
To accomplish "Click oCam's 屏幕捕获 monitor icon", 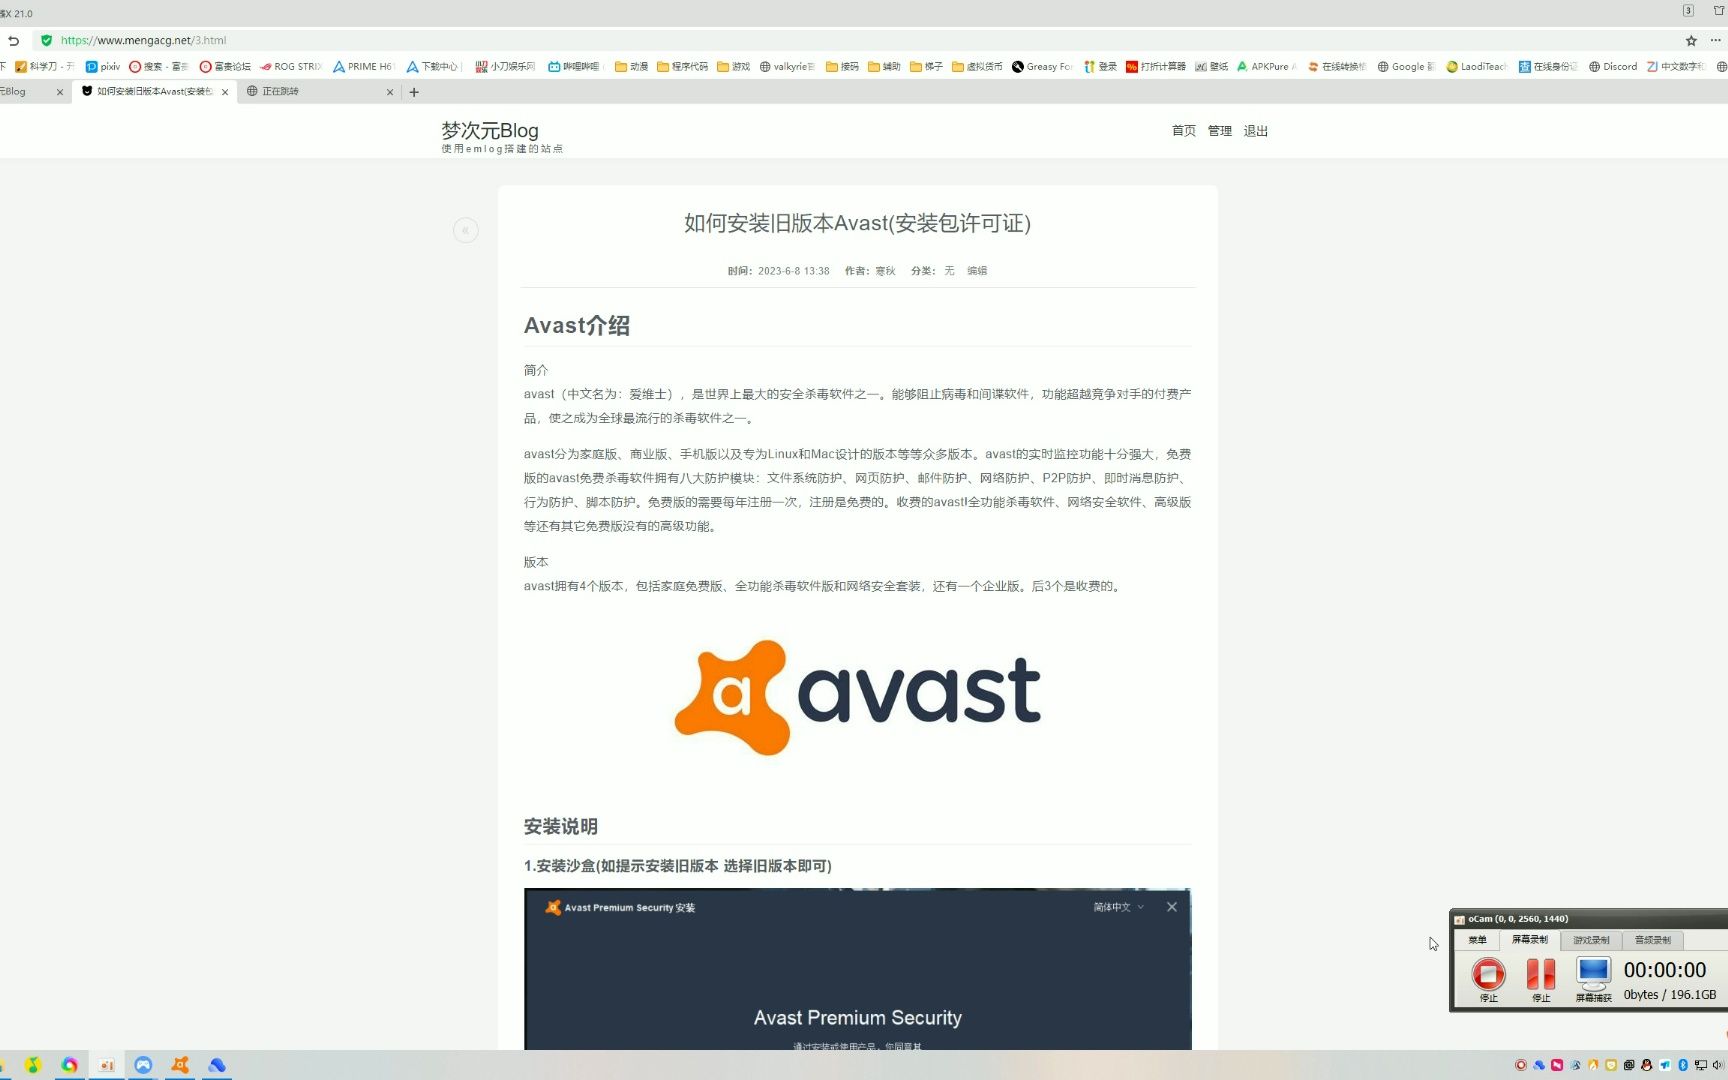I will (x=1593, y=973).
